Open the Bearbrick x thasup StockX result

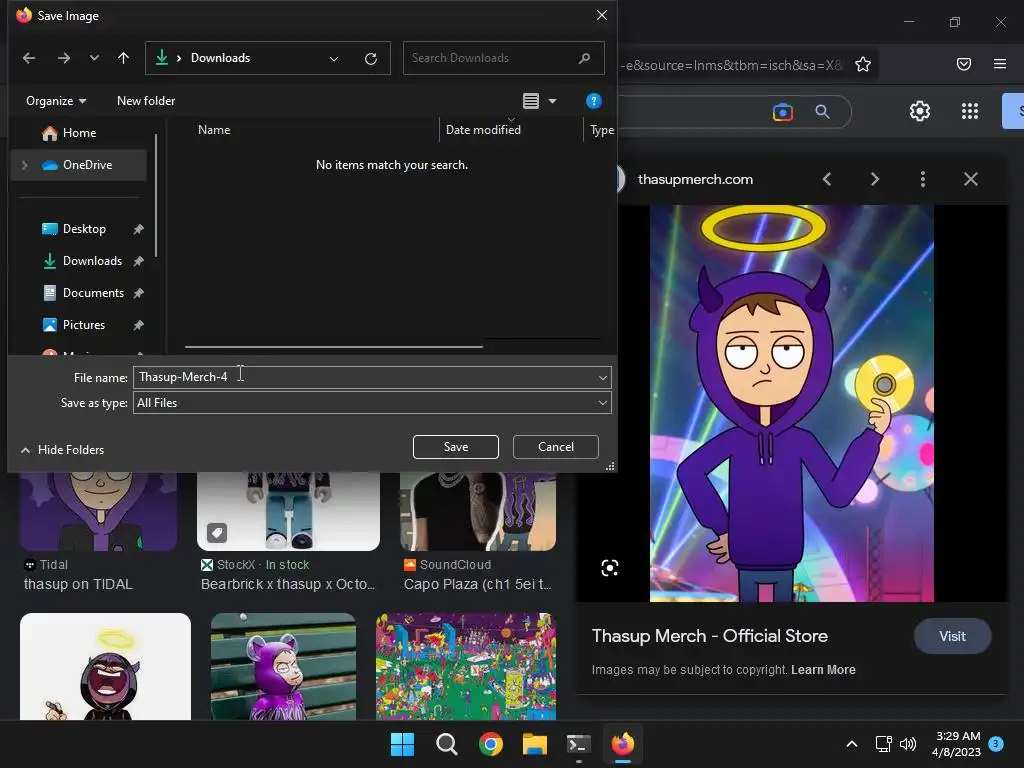(287, 584)
